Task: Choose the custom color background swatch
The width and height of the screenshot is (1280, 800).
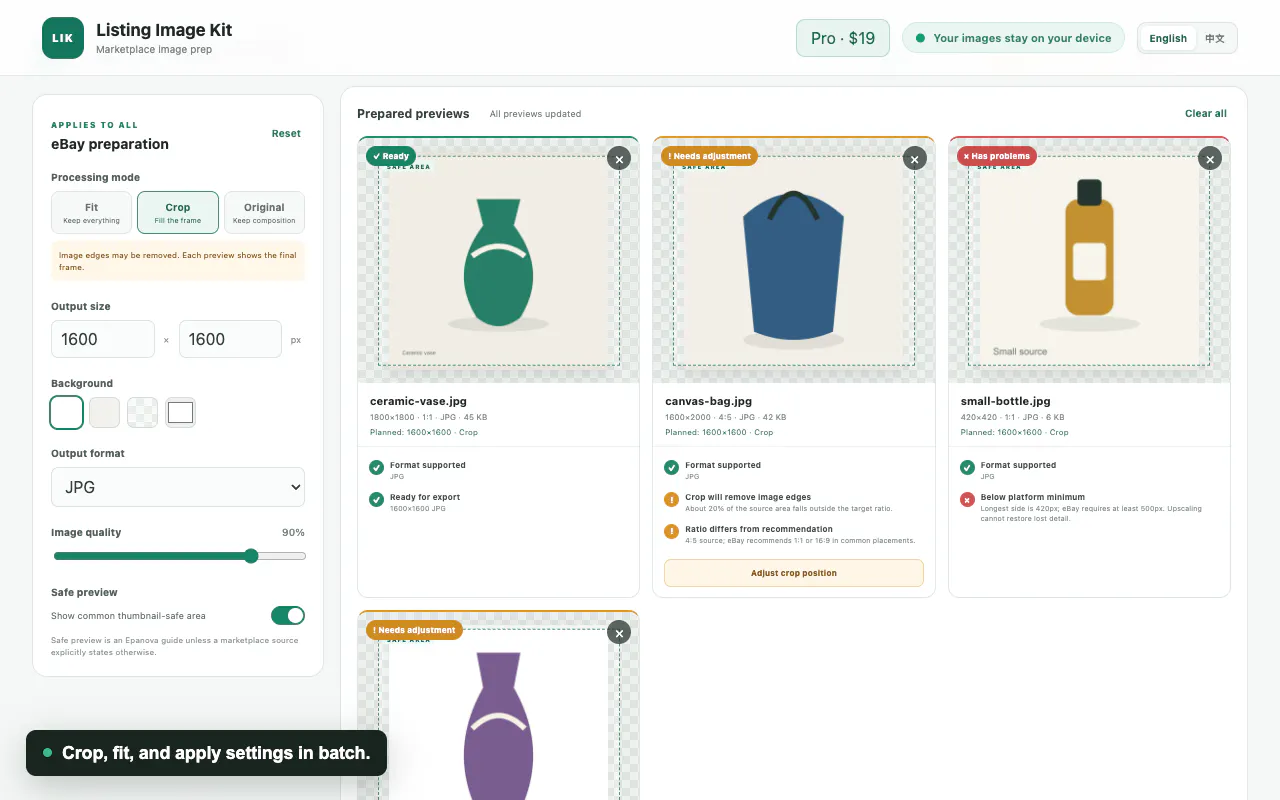Action: 181,412
